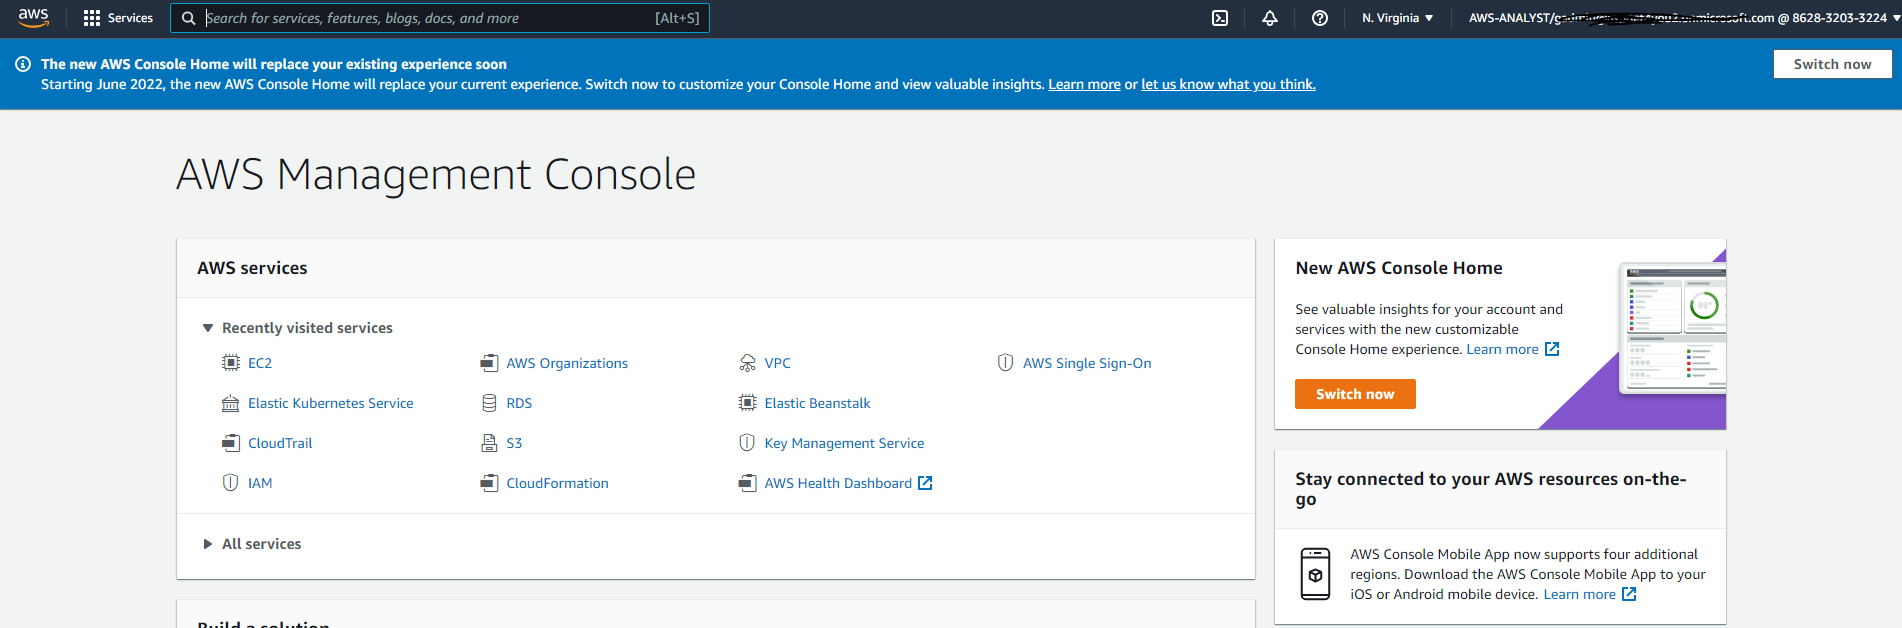
Task: Click the new console preview thumbnail
Action: [x=1672, y=328]
